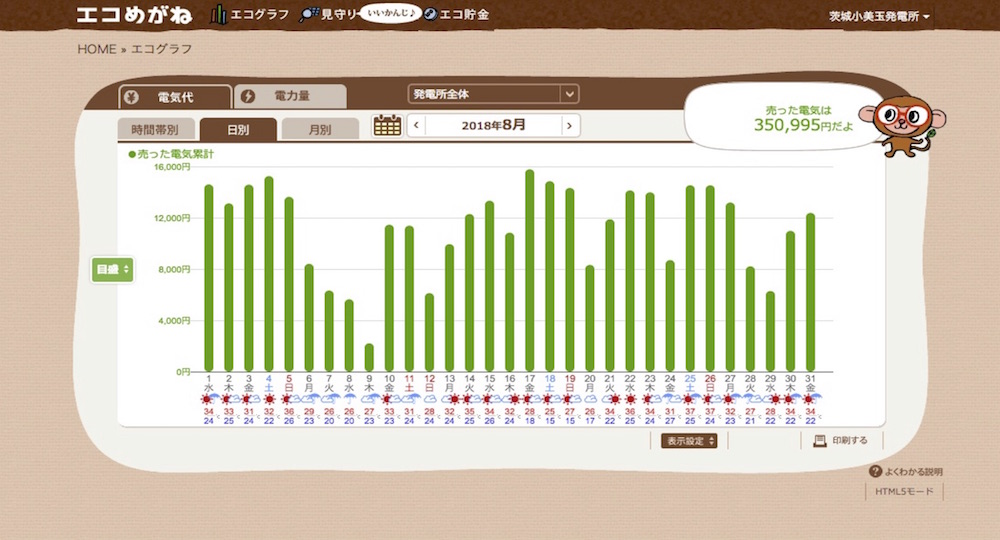Click the weather icon for August 1

tap(208, 399)
